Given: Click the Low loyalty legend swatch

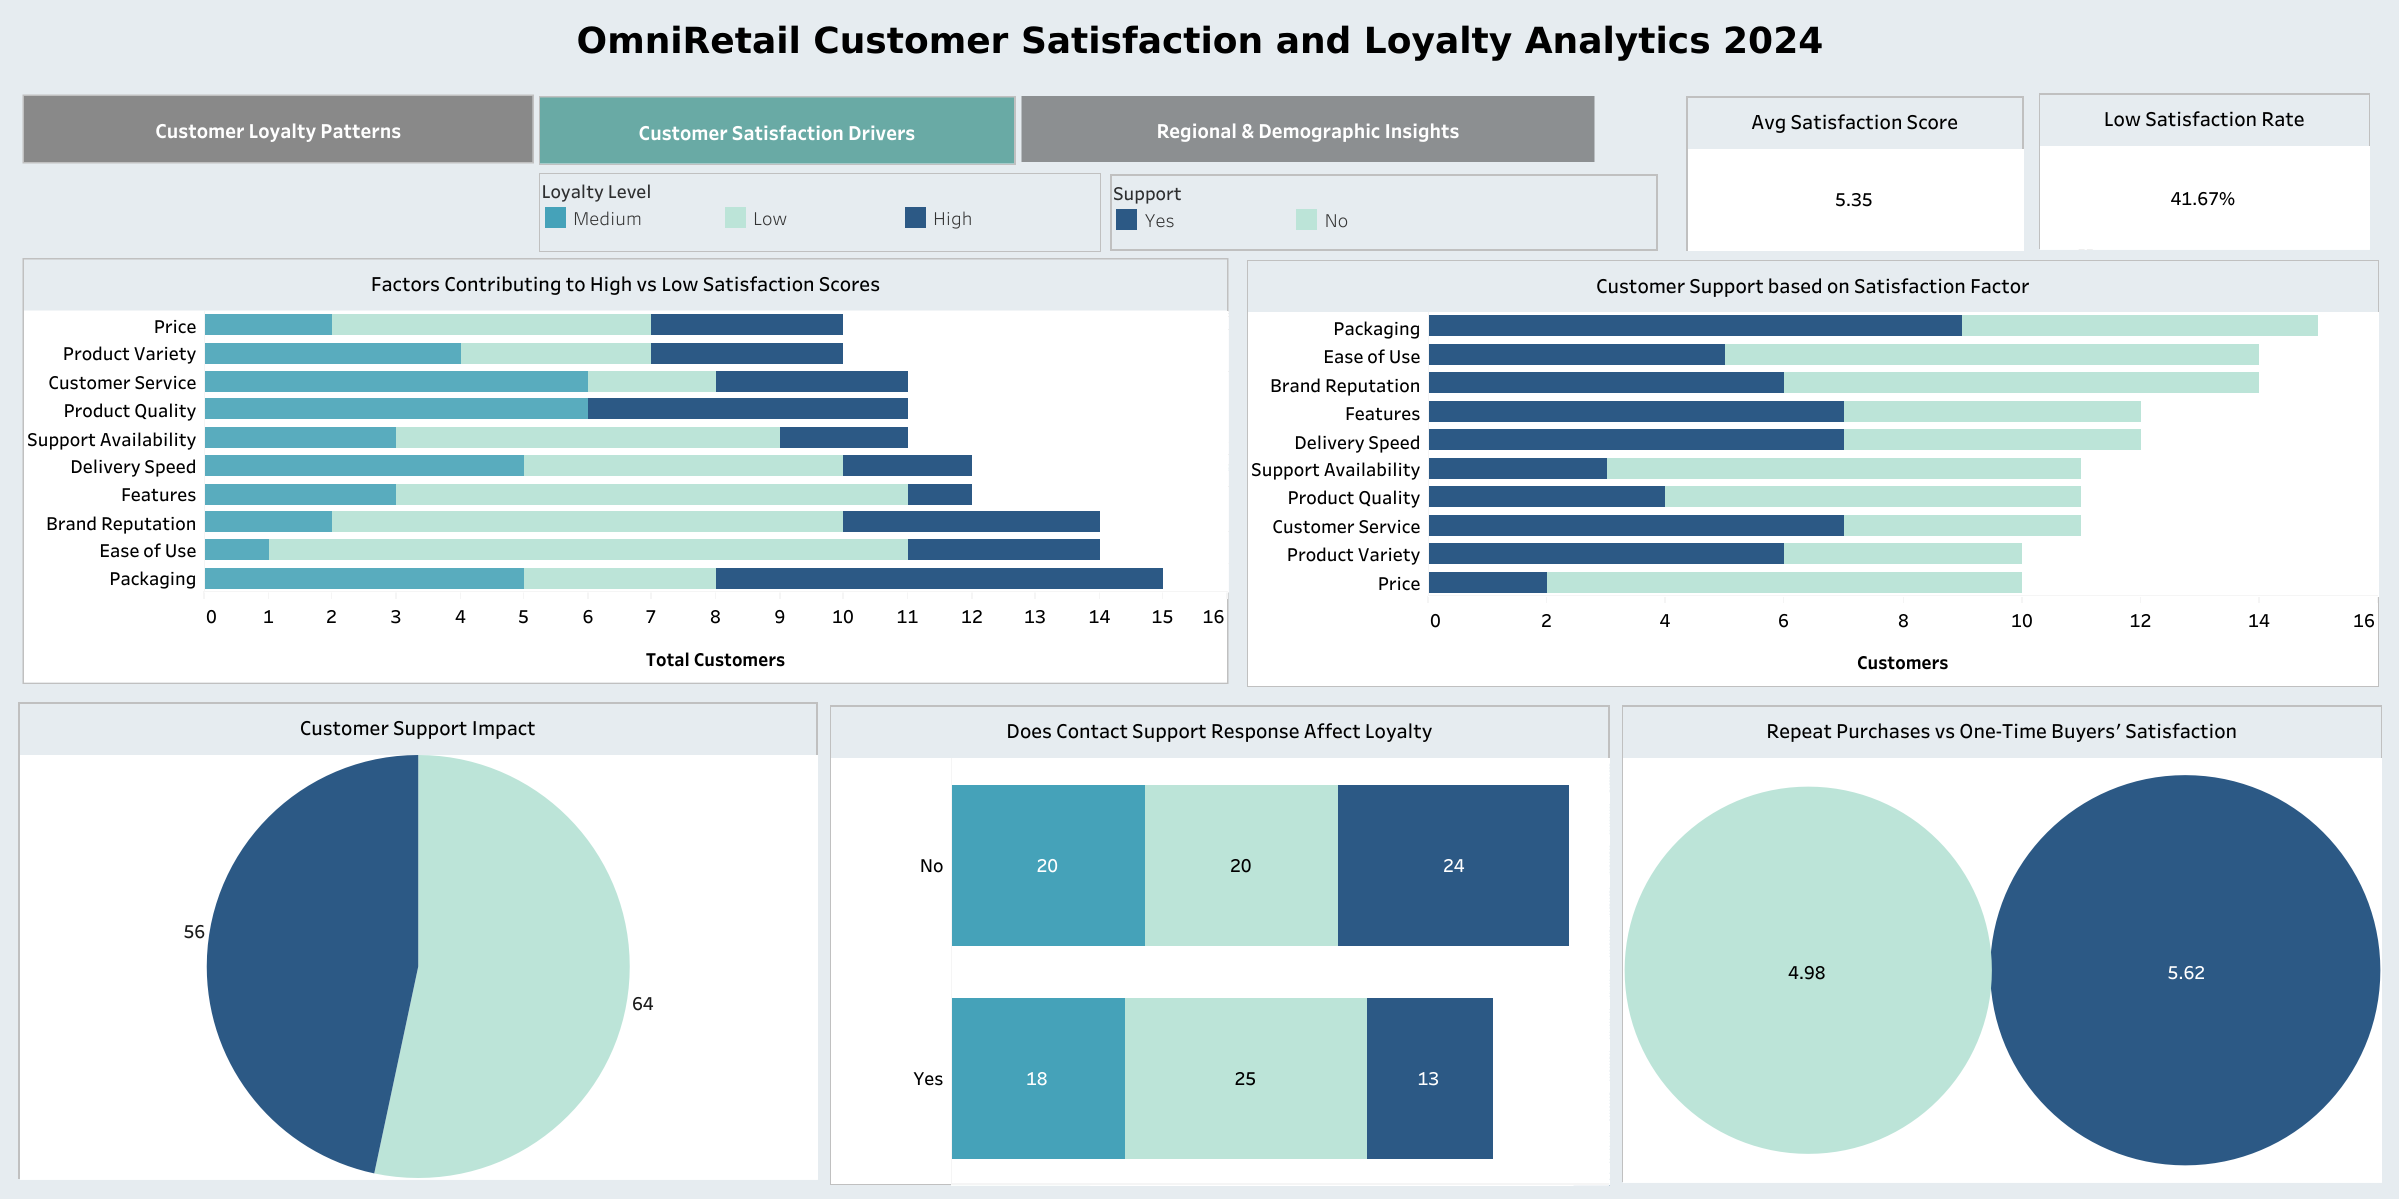Looking at the screenshot, I should click(735, 218).
